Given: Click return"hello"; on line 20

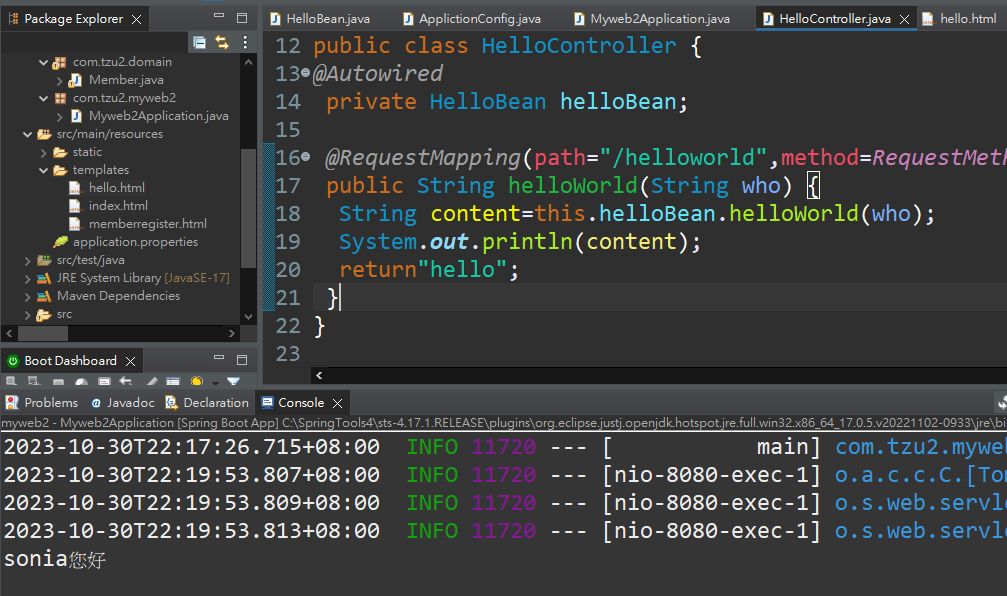Looking at the screenshot, I should coord(428,269).
